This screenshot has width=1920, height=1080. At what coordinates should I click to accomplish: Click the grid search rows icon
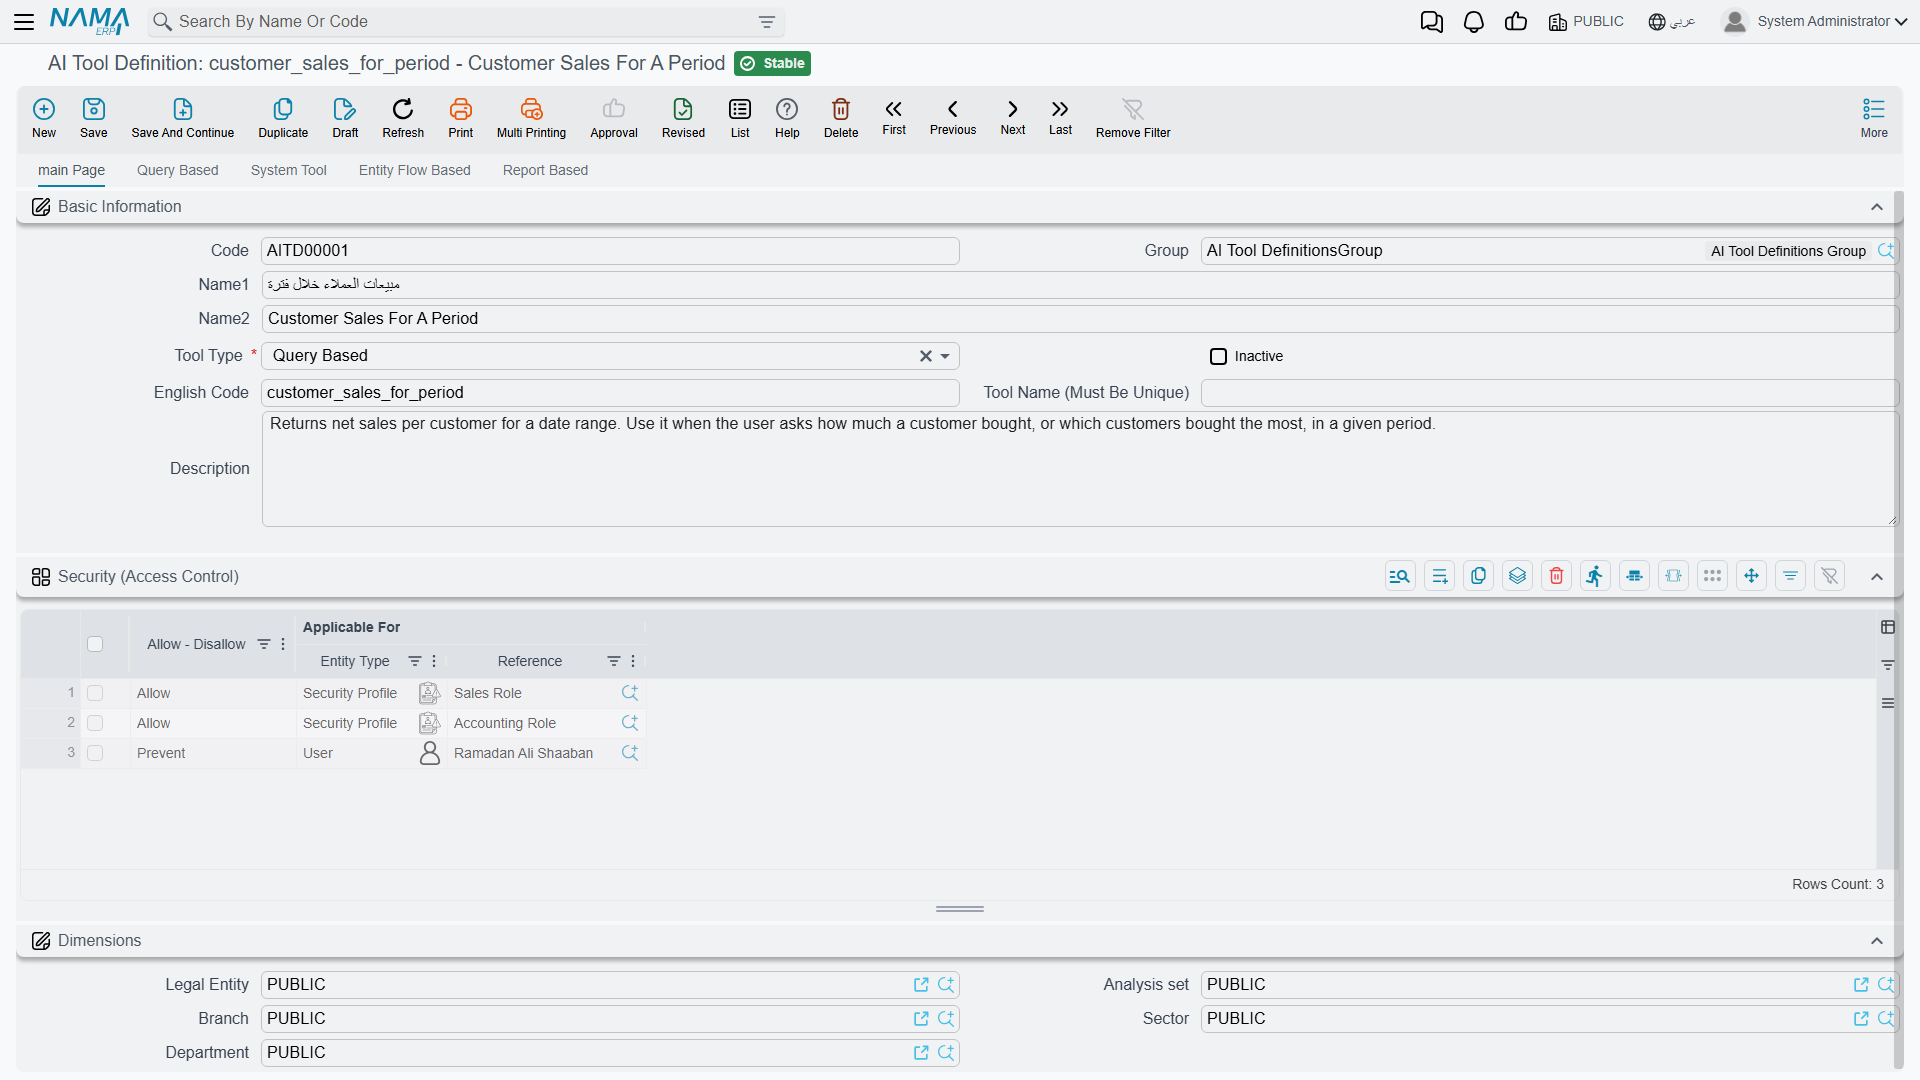[1400, 576]
